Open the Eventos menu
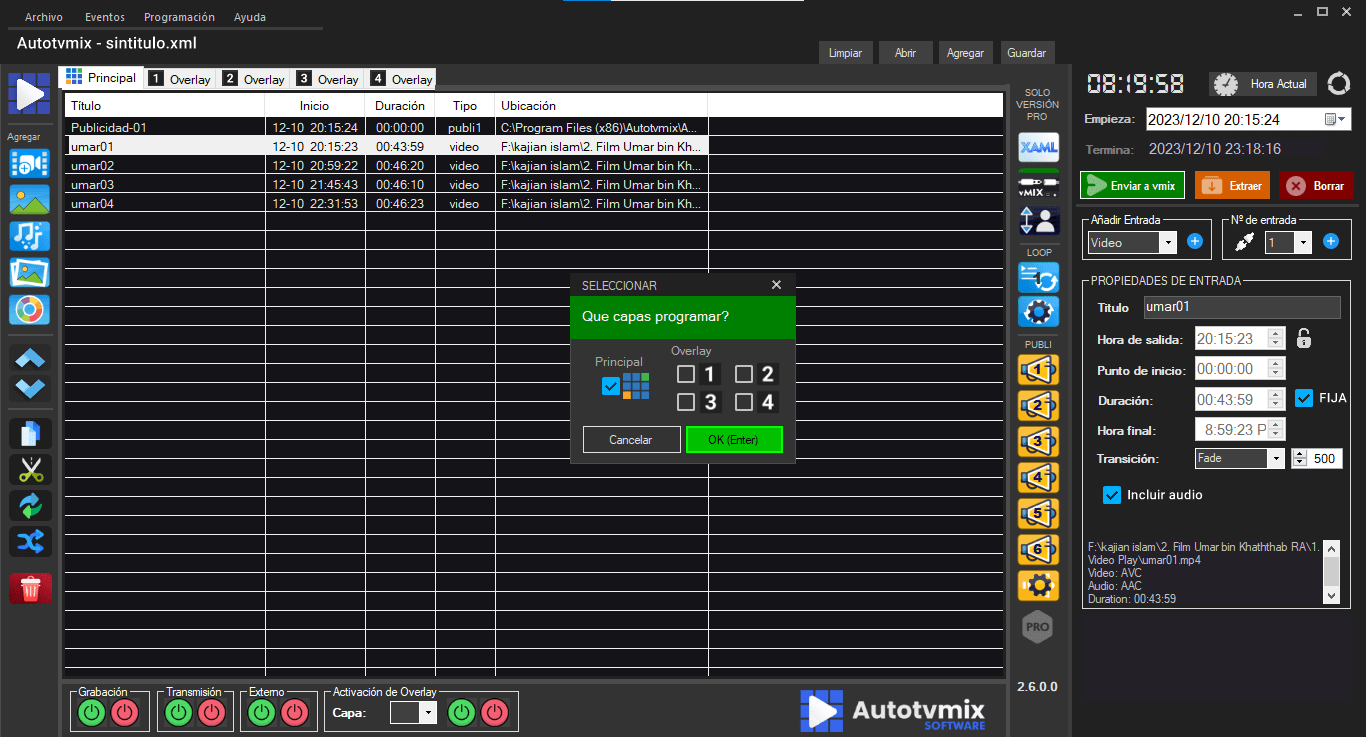The height and width of the screenshot is (737, 1366). [105, 17]
